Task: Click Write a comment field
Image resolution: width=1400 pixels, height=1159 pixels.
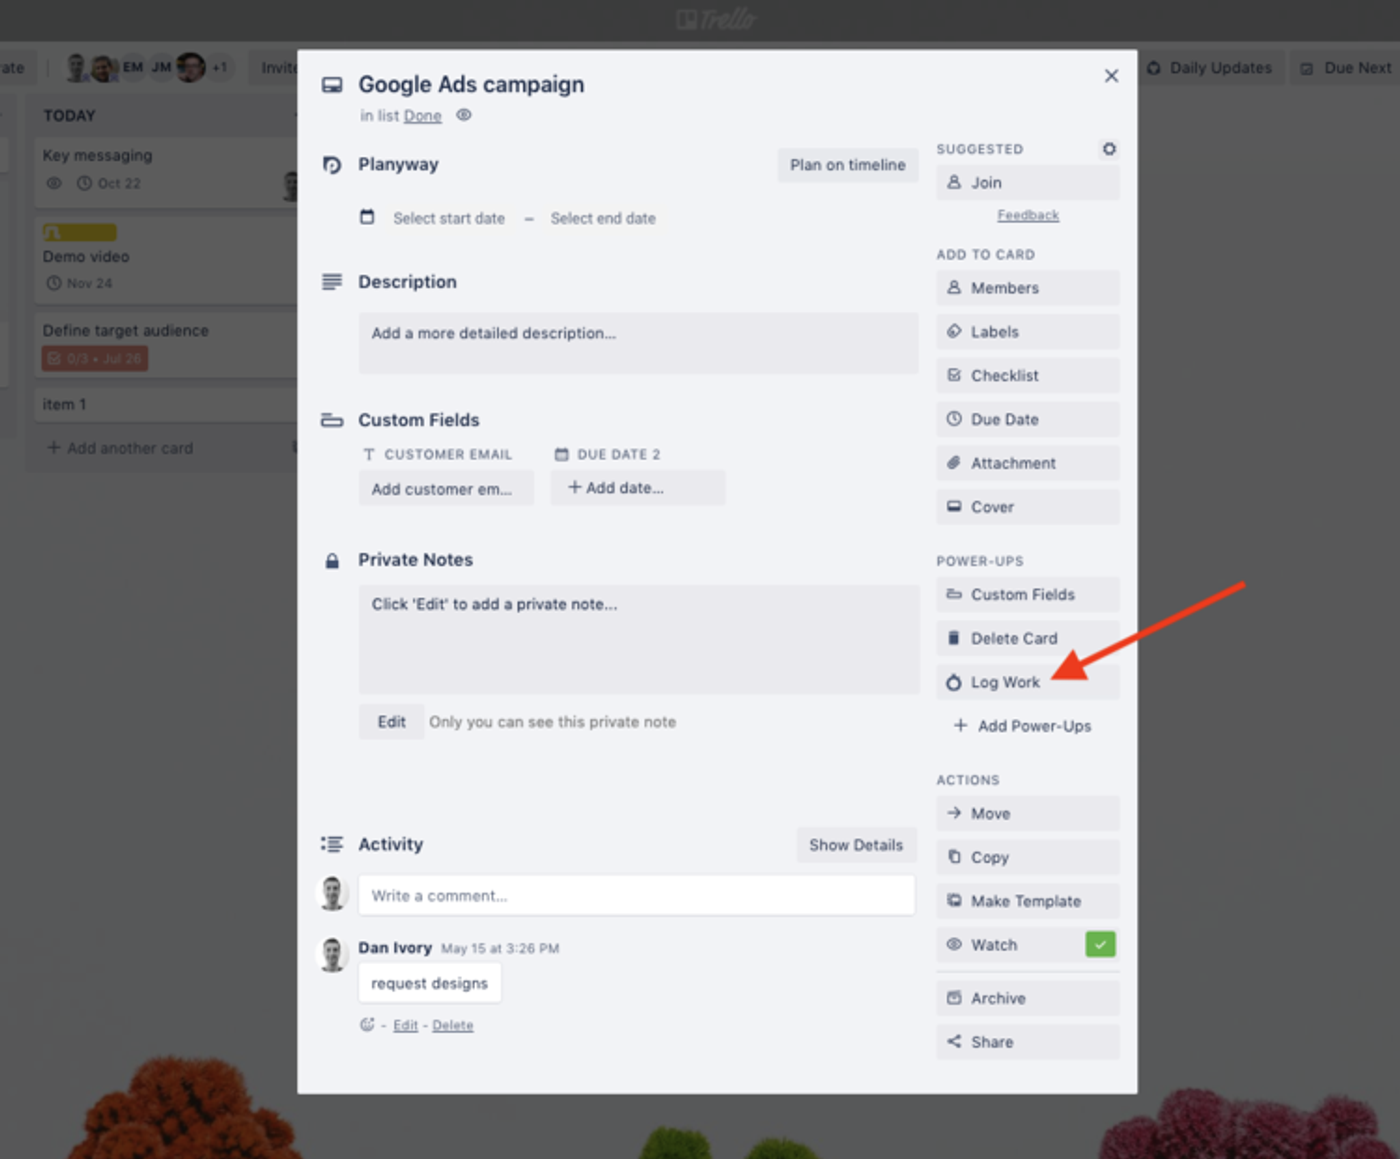Action: [637, 896]
